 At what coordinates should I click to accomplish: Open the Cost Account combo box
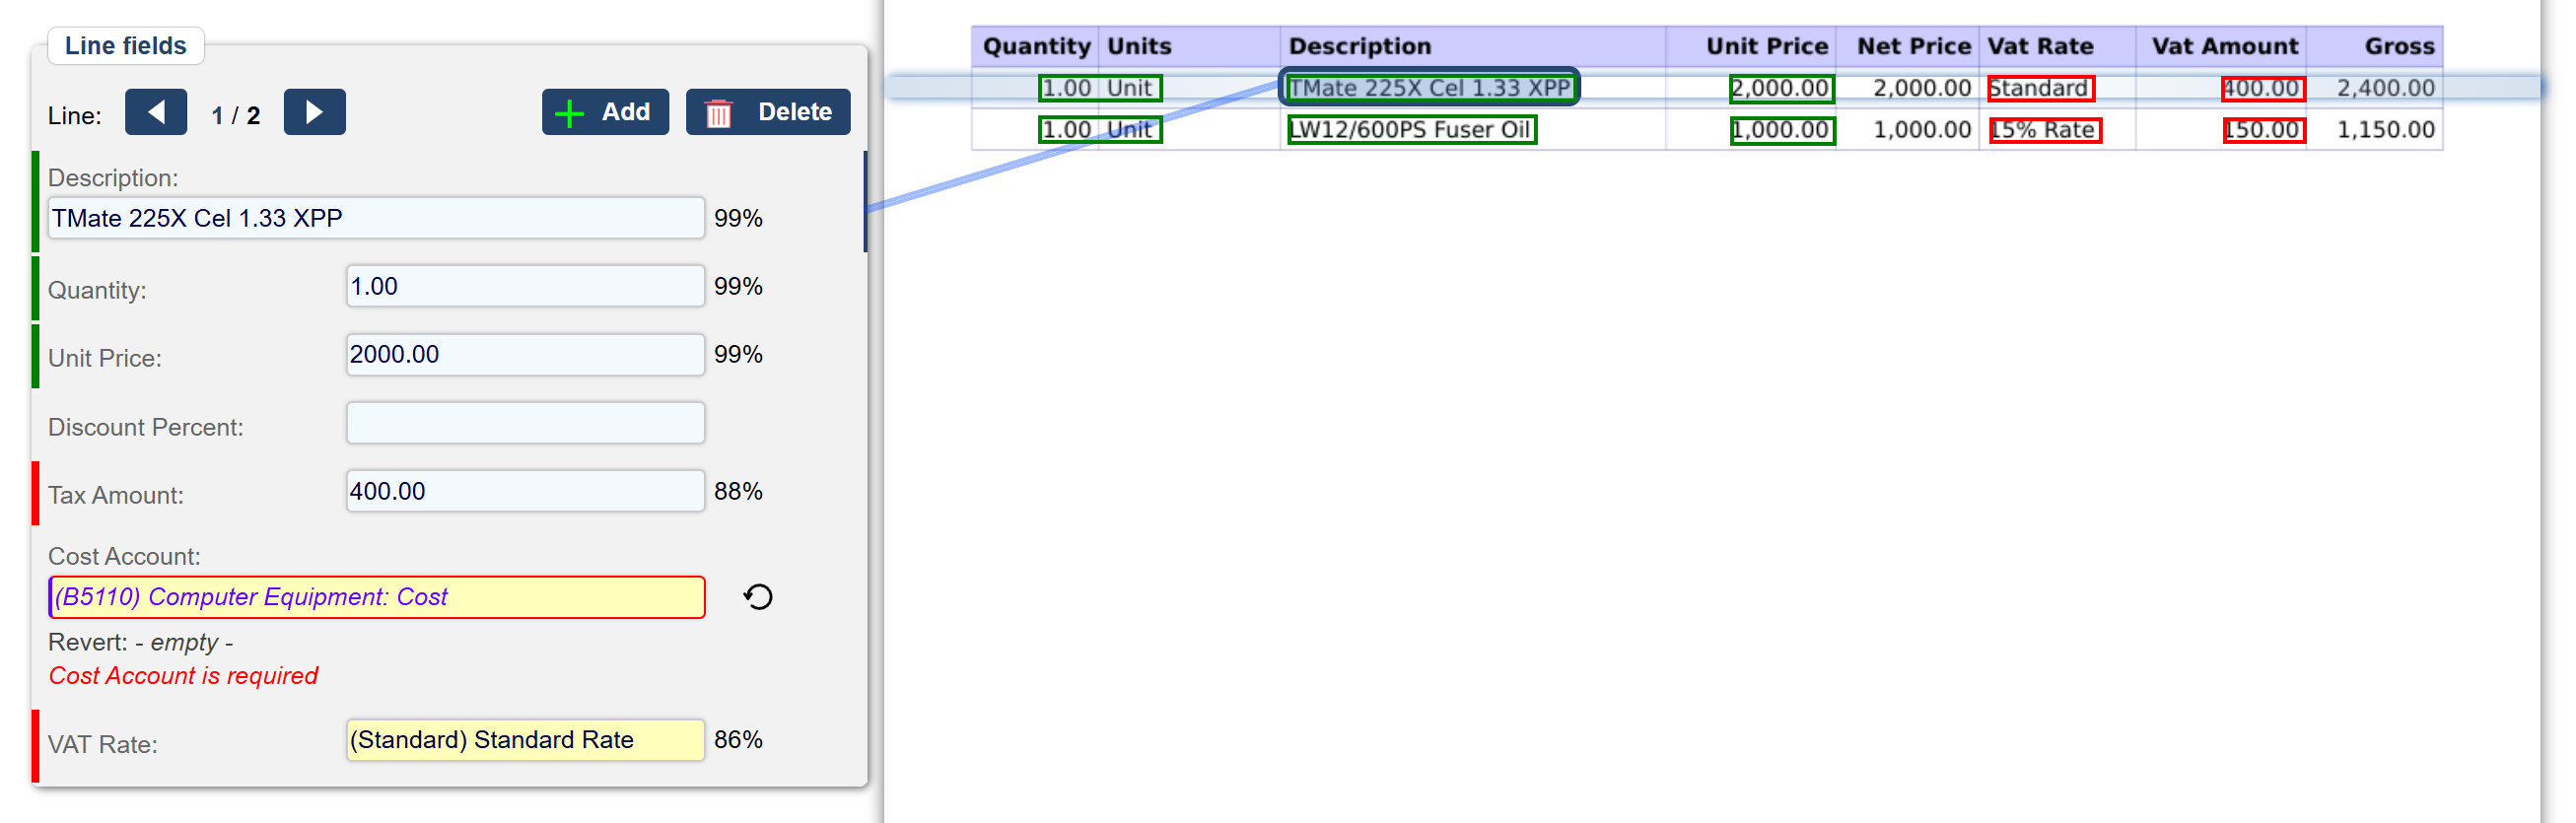point(377,597)
